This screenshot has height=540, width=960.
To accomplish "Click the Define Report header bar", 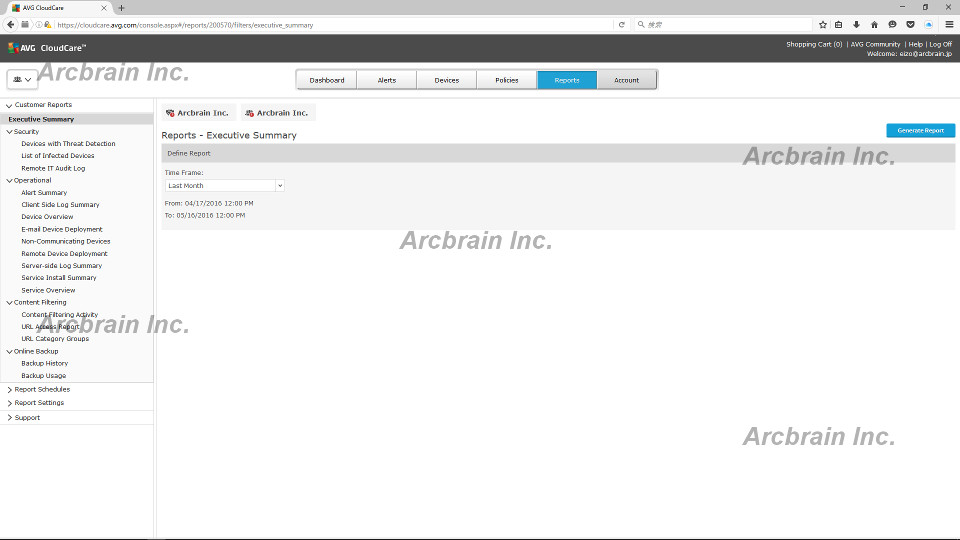I will click(x=558, y=154).
